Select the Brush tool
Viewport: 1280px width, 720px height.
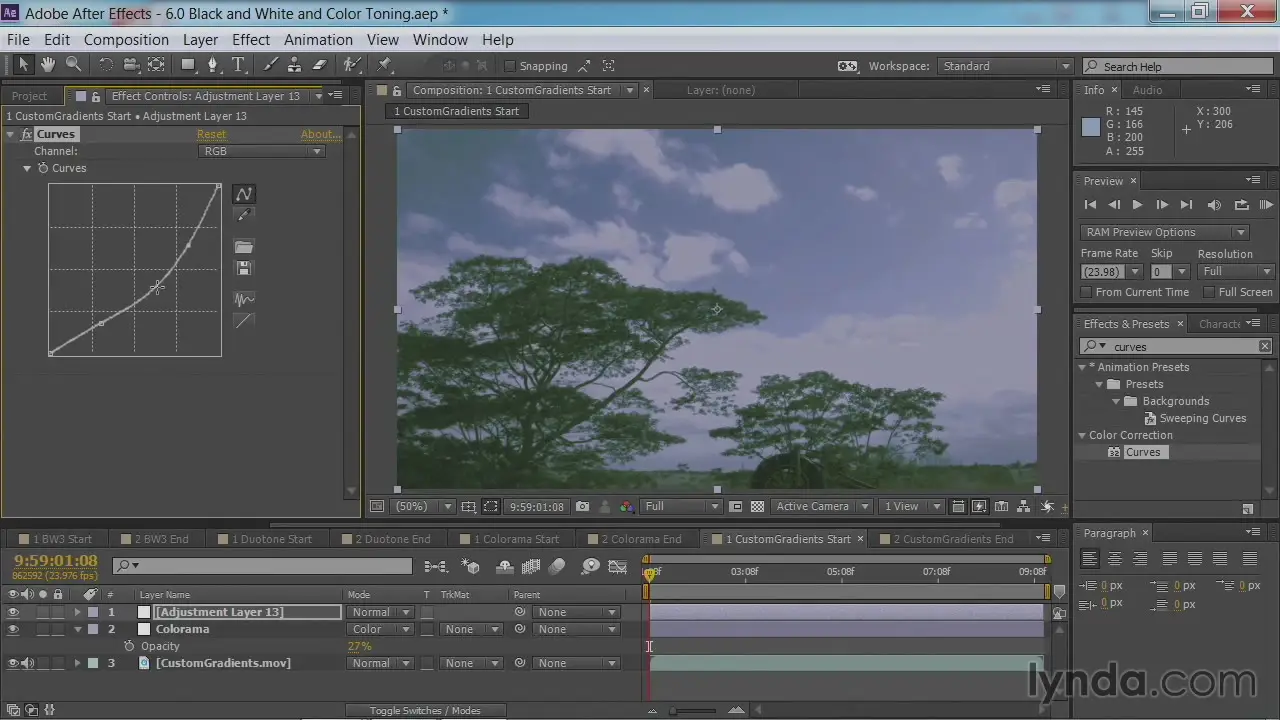(x=271, y=65)
